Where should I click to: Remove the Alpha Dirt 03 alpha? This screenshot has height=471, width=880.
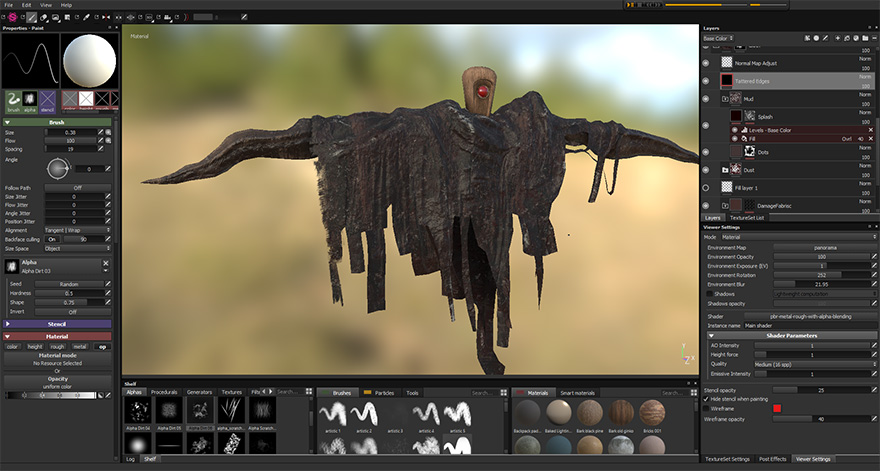click(x=106, y=263)
